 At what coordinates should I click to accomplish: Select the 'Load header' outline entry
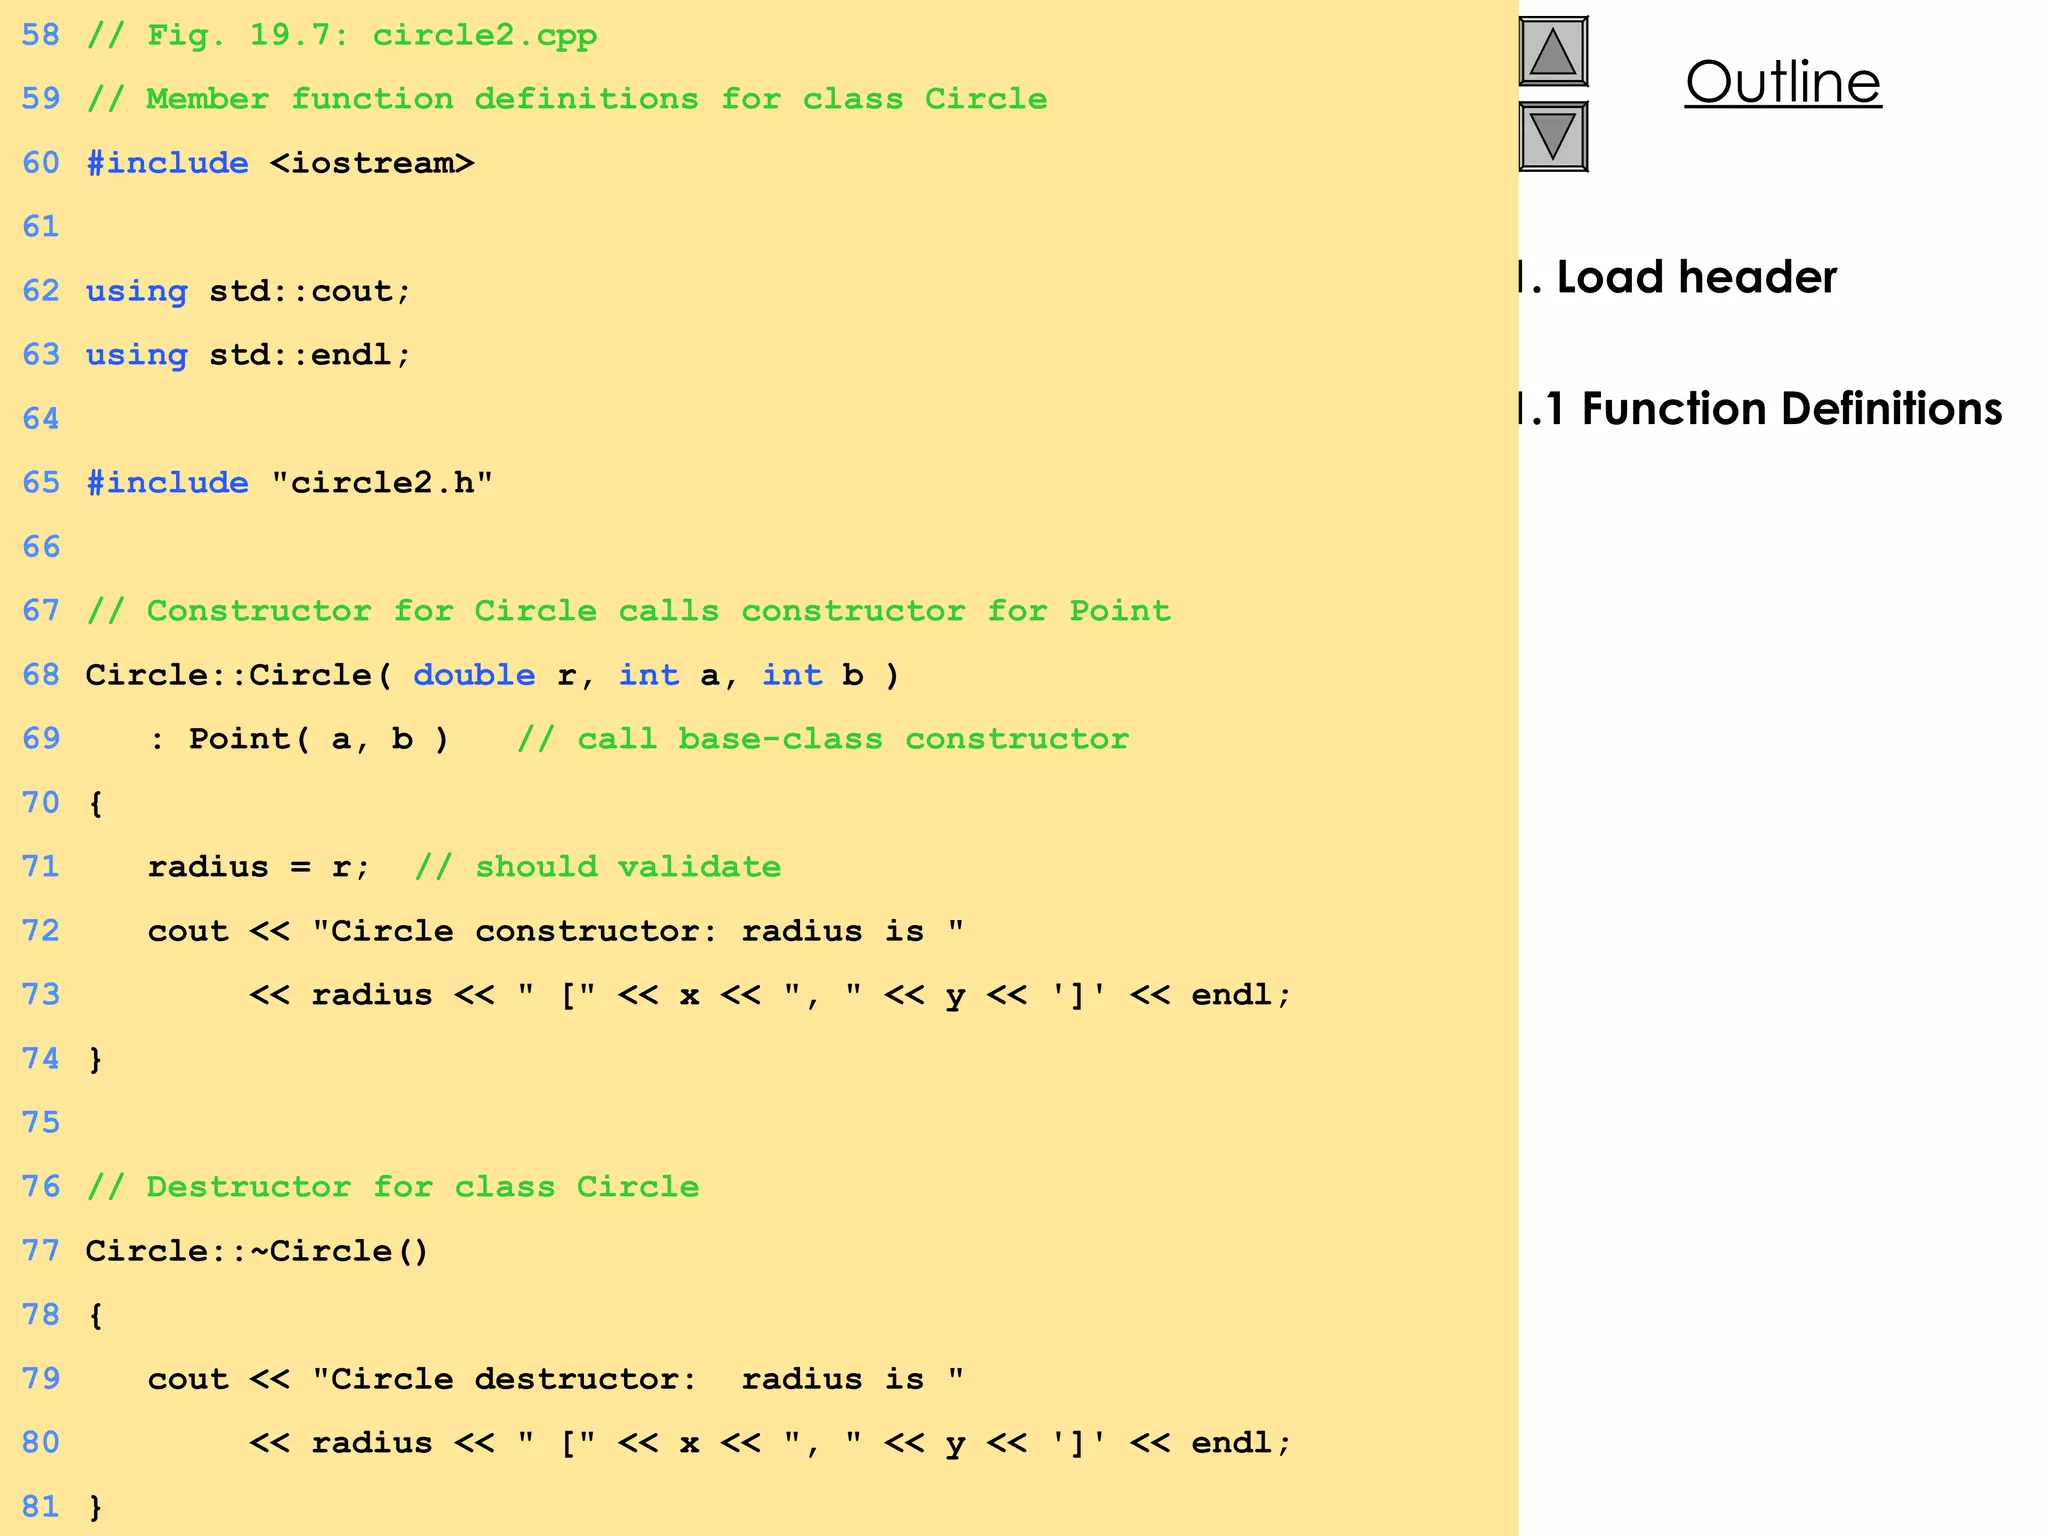(1678, 277)
